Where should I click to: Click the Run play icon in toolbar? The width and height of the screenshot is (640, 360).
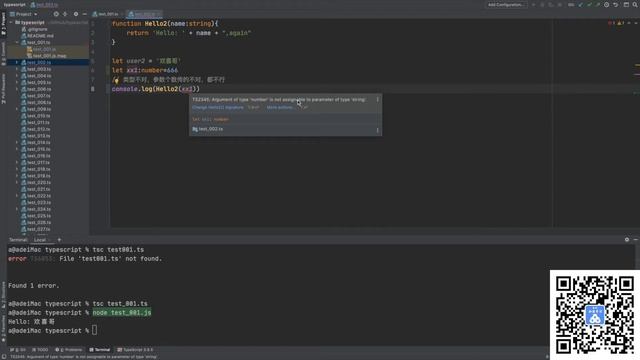pyautogui.click(x=533, y=5)
